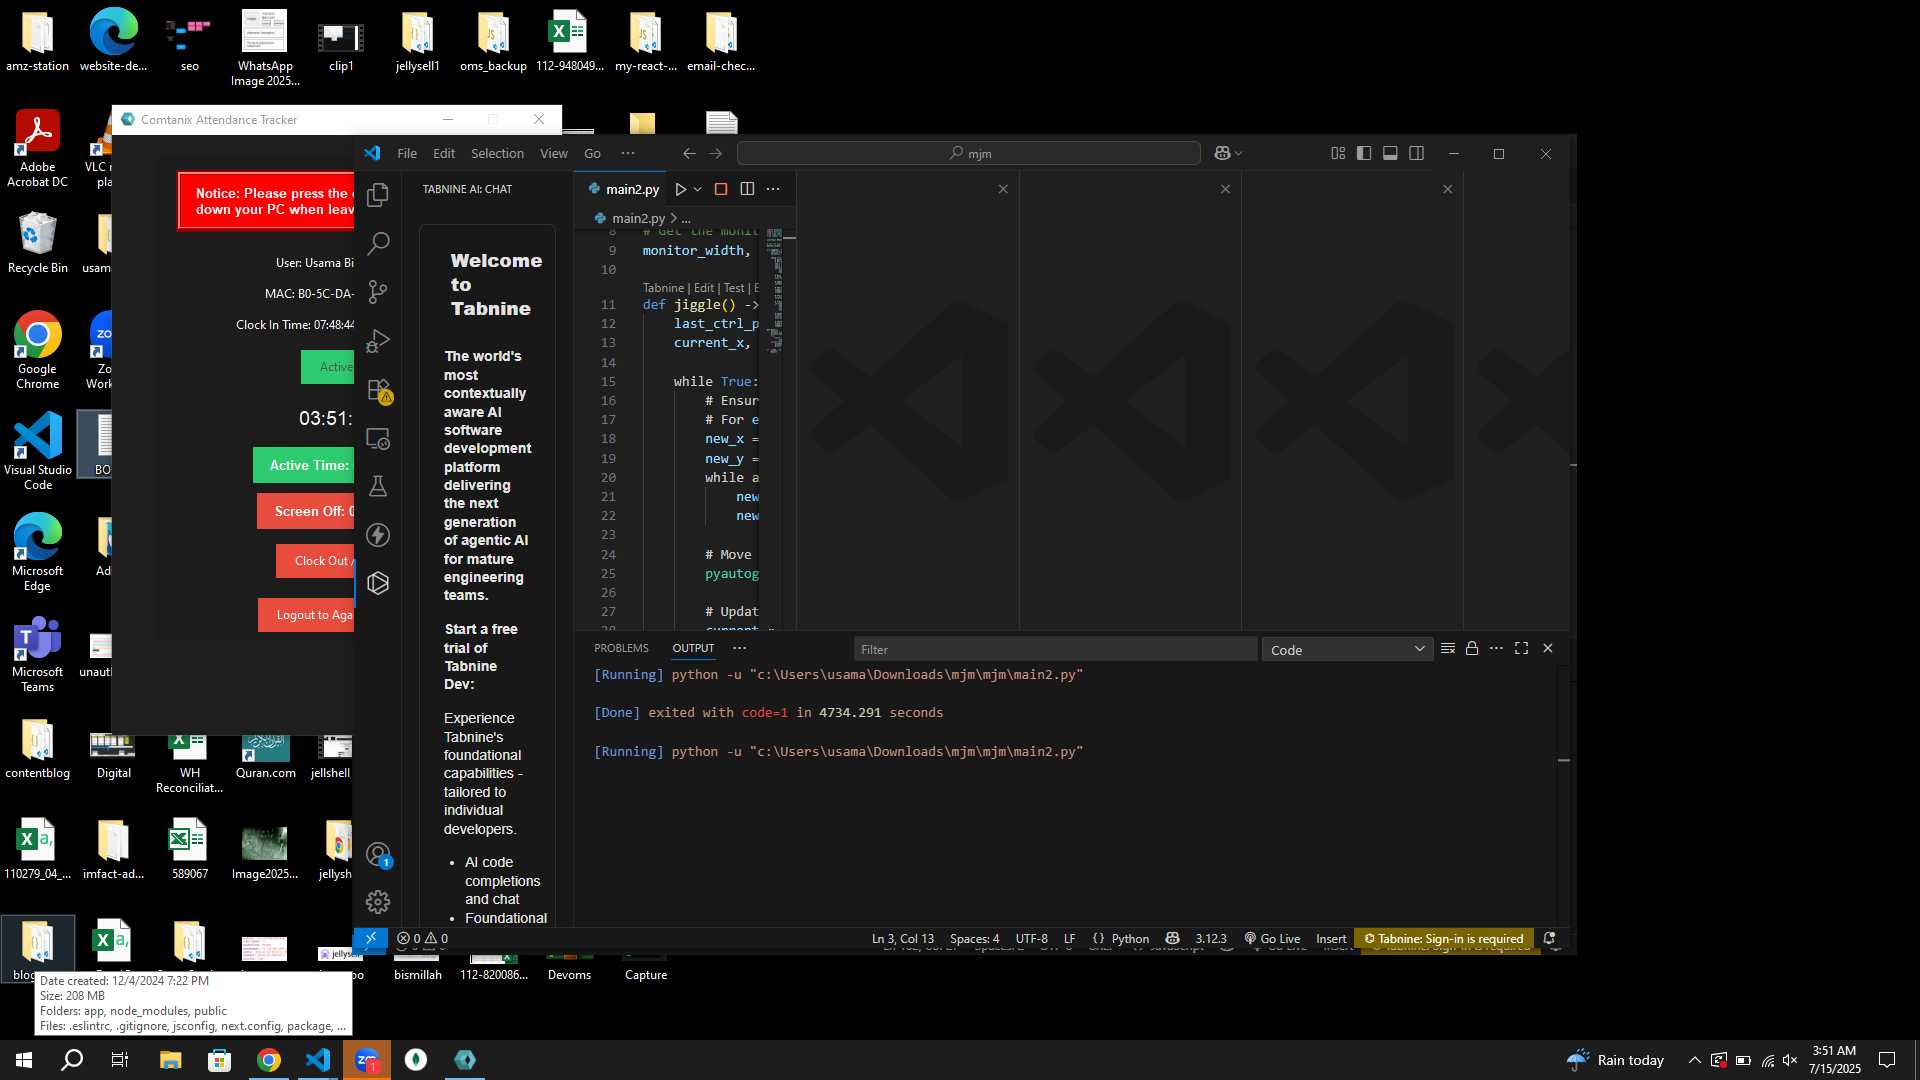This screenshot has width=1920, height=1080.
Task: Split the editor to the right
Action: coord(747,189)
